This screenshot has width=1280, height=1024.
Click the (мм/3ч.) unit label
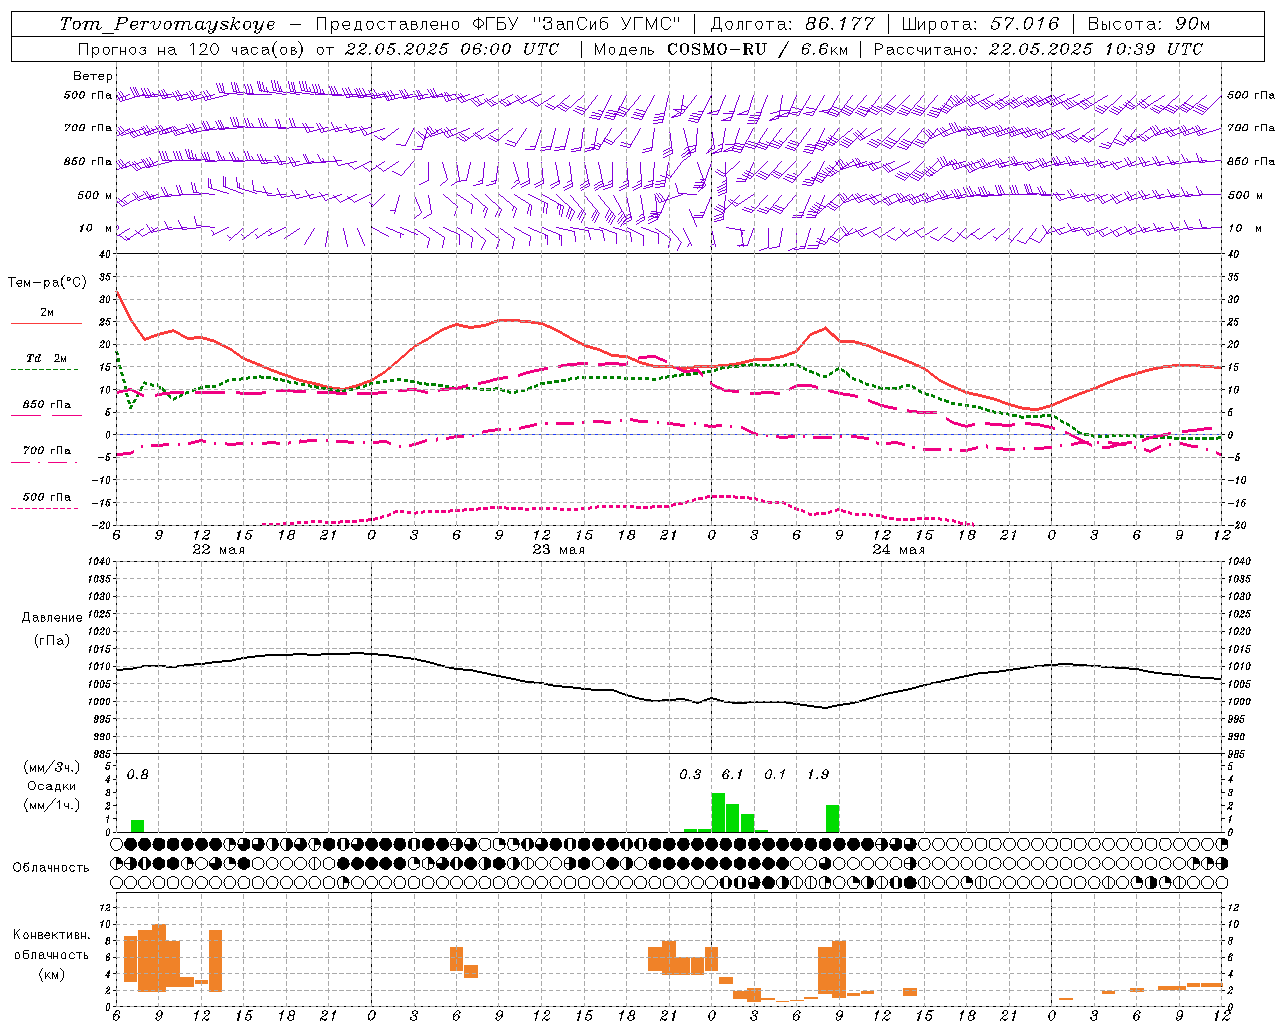click(x=51, y=767)
